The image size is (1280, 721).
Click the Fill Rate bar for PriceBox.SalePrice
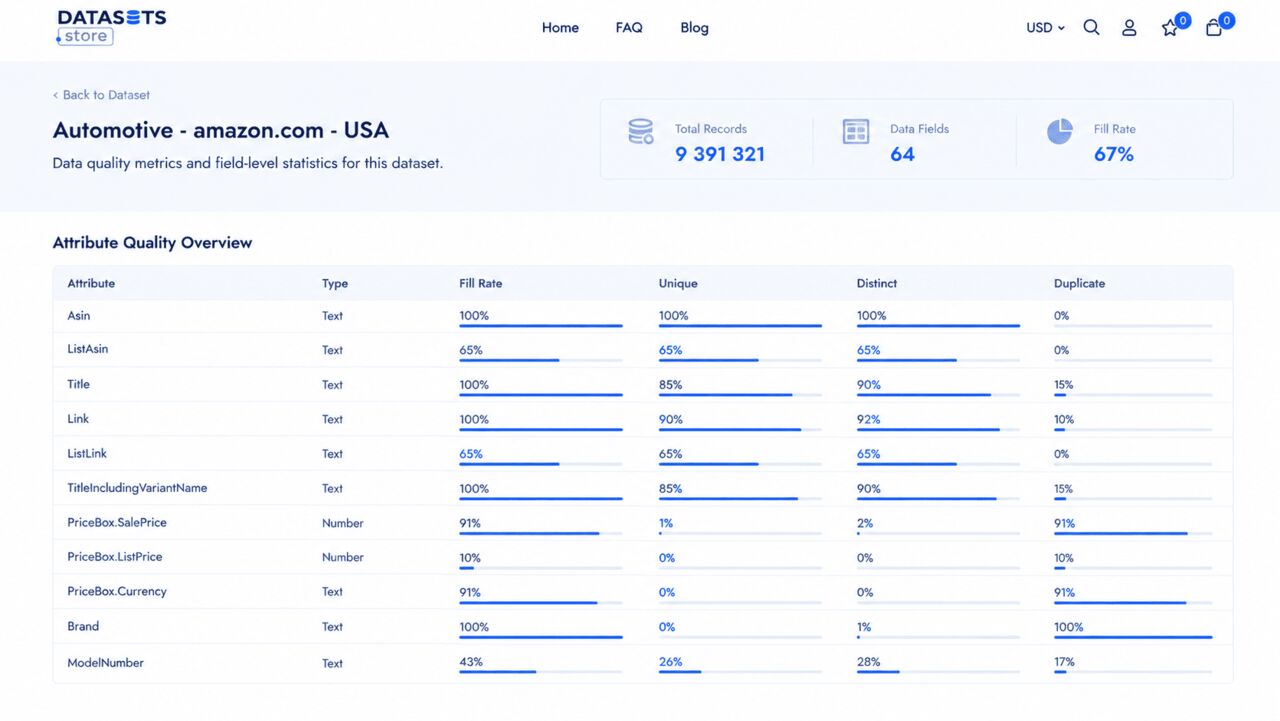(541, 534)
